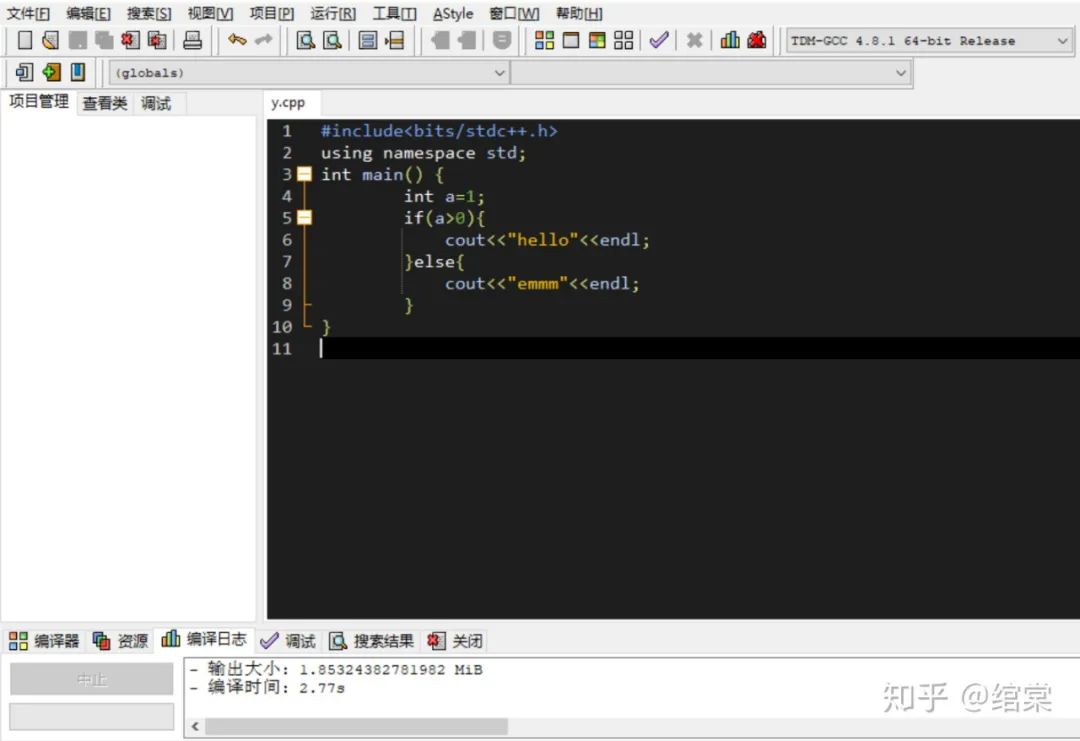Viewport: 1080px width, 741px height.
Task: Click the '编译时间: 2.77s' log line
Action: pos(267,687)
